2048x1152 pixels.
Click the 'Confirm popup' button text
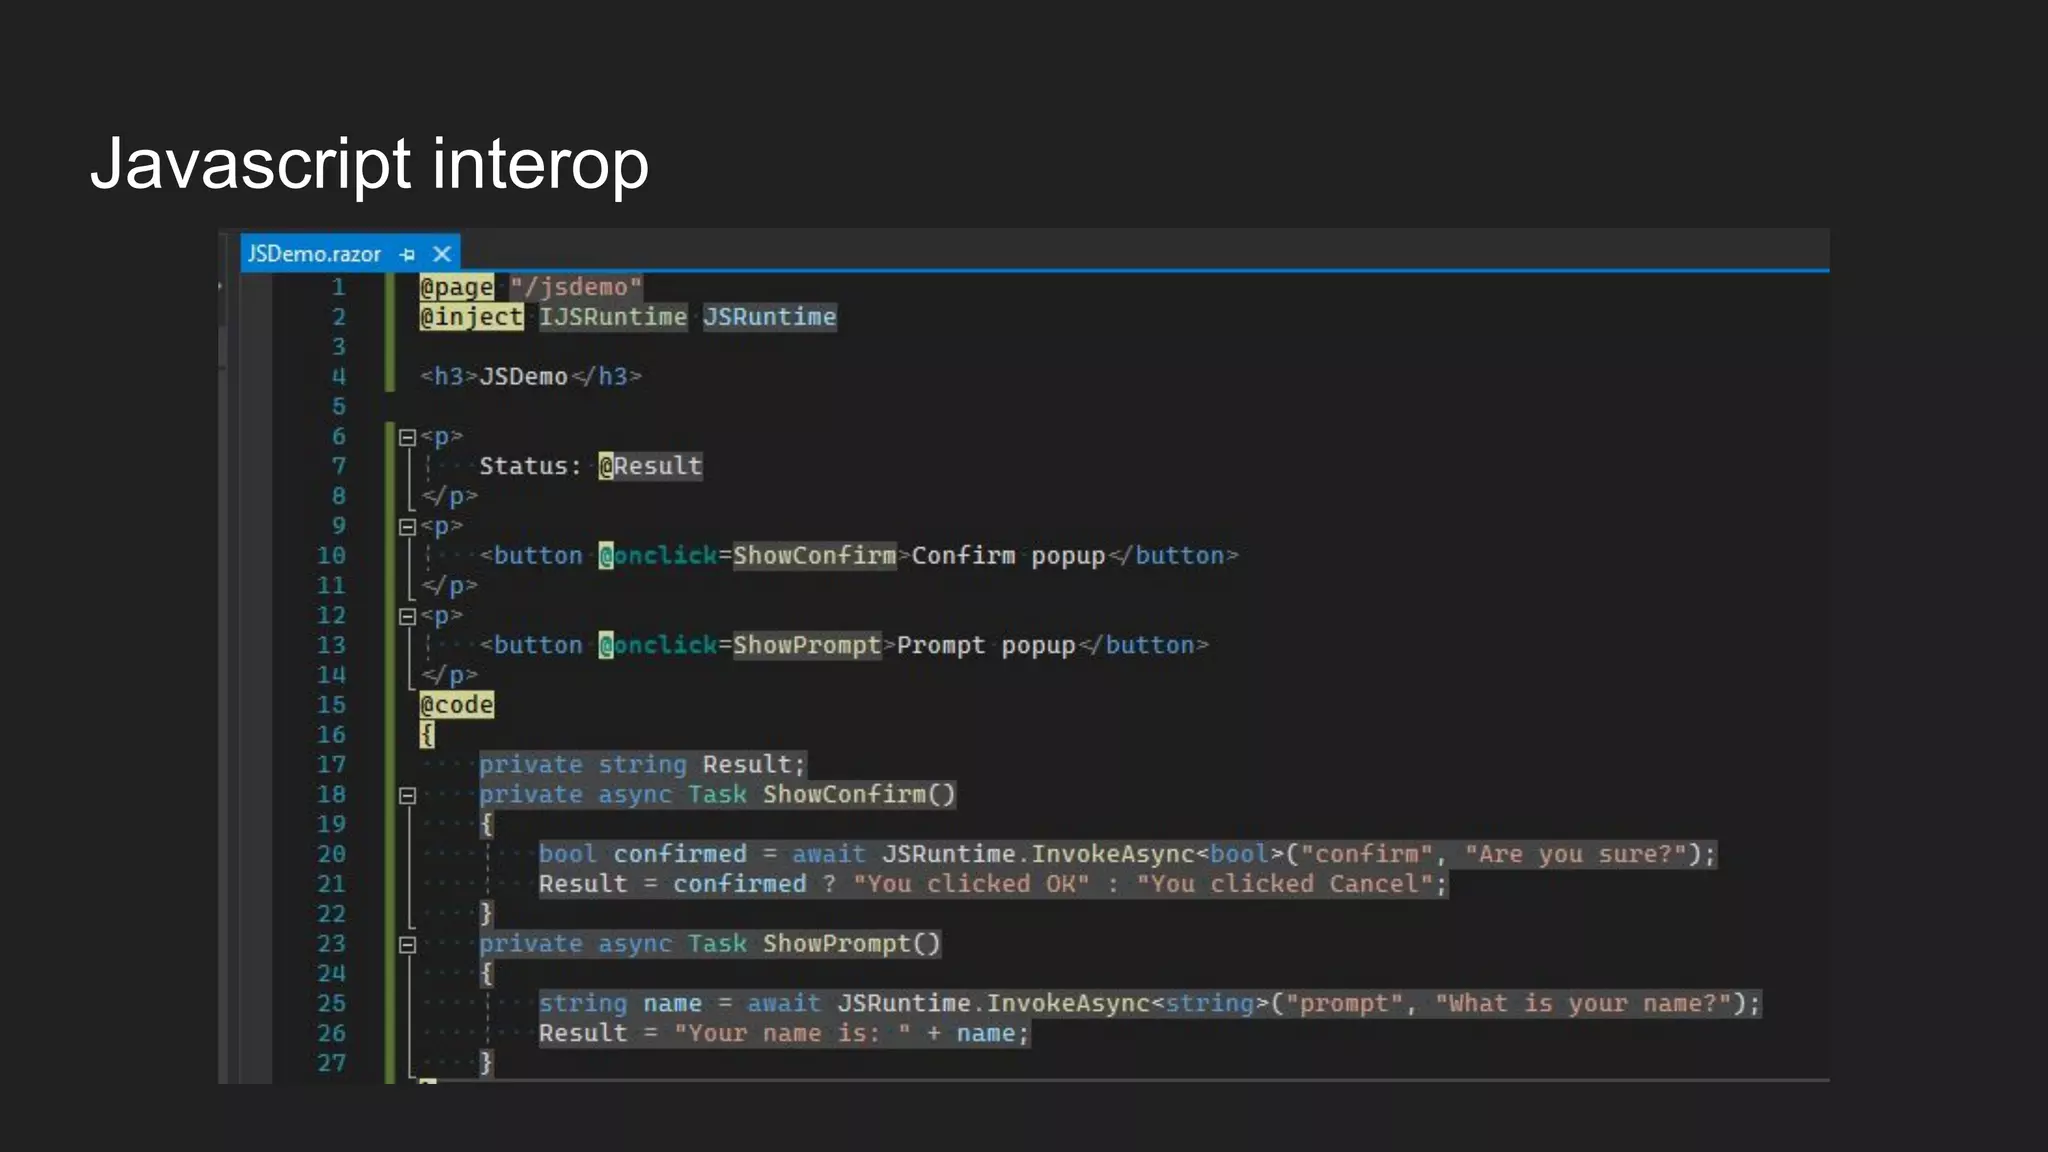(1008, 556)
